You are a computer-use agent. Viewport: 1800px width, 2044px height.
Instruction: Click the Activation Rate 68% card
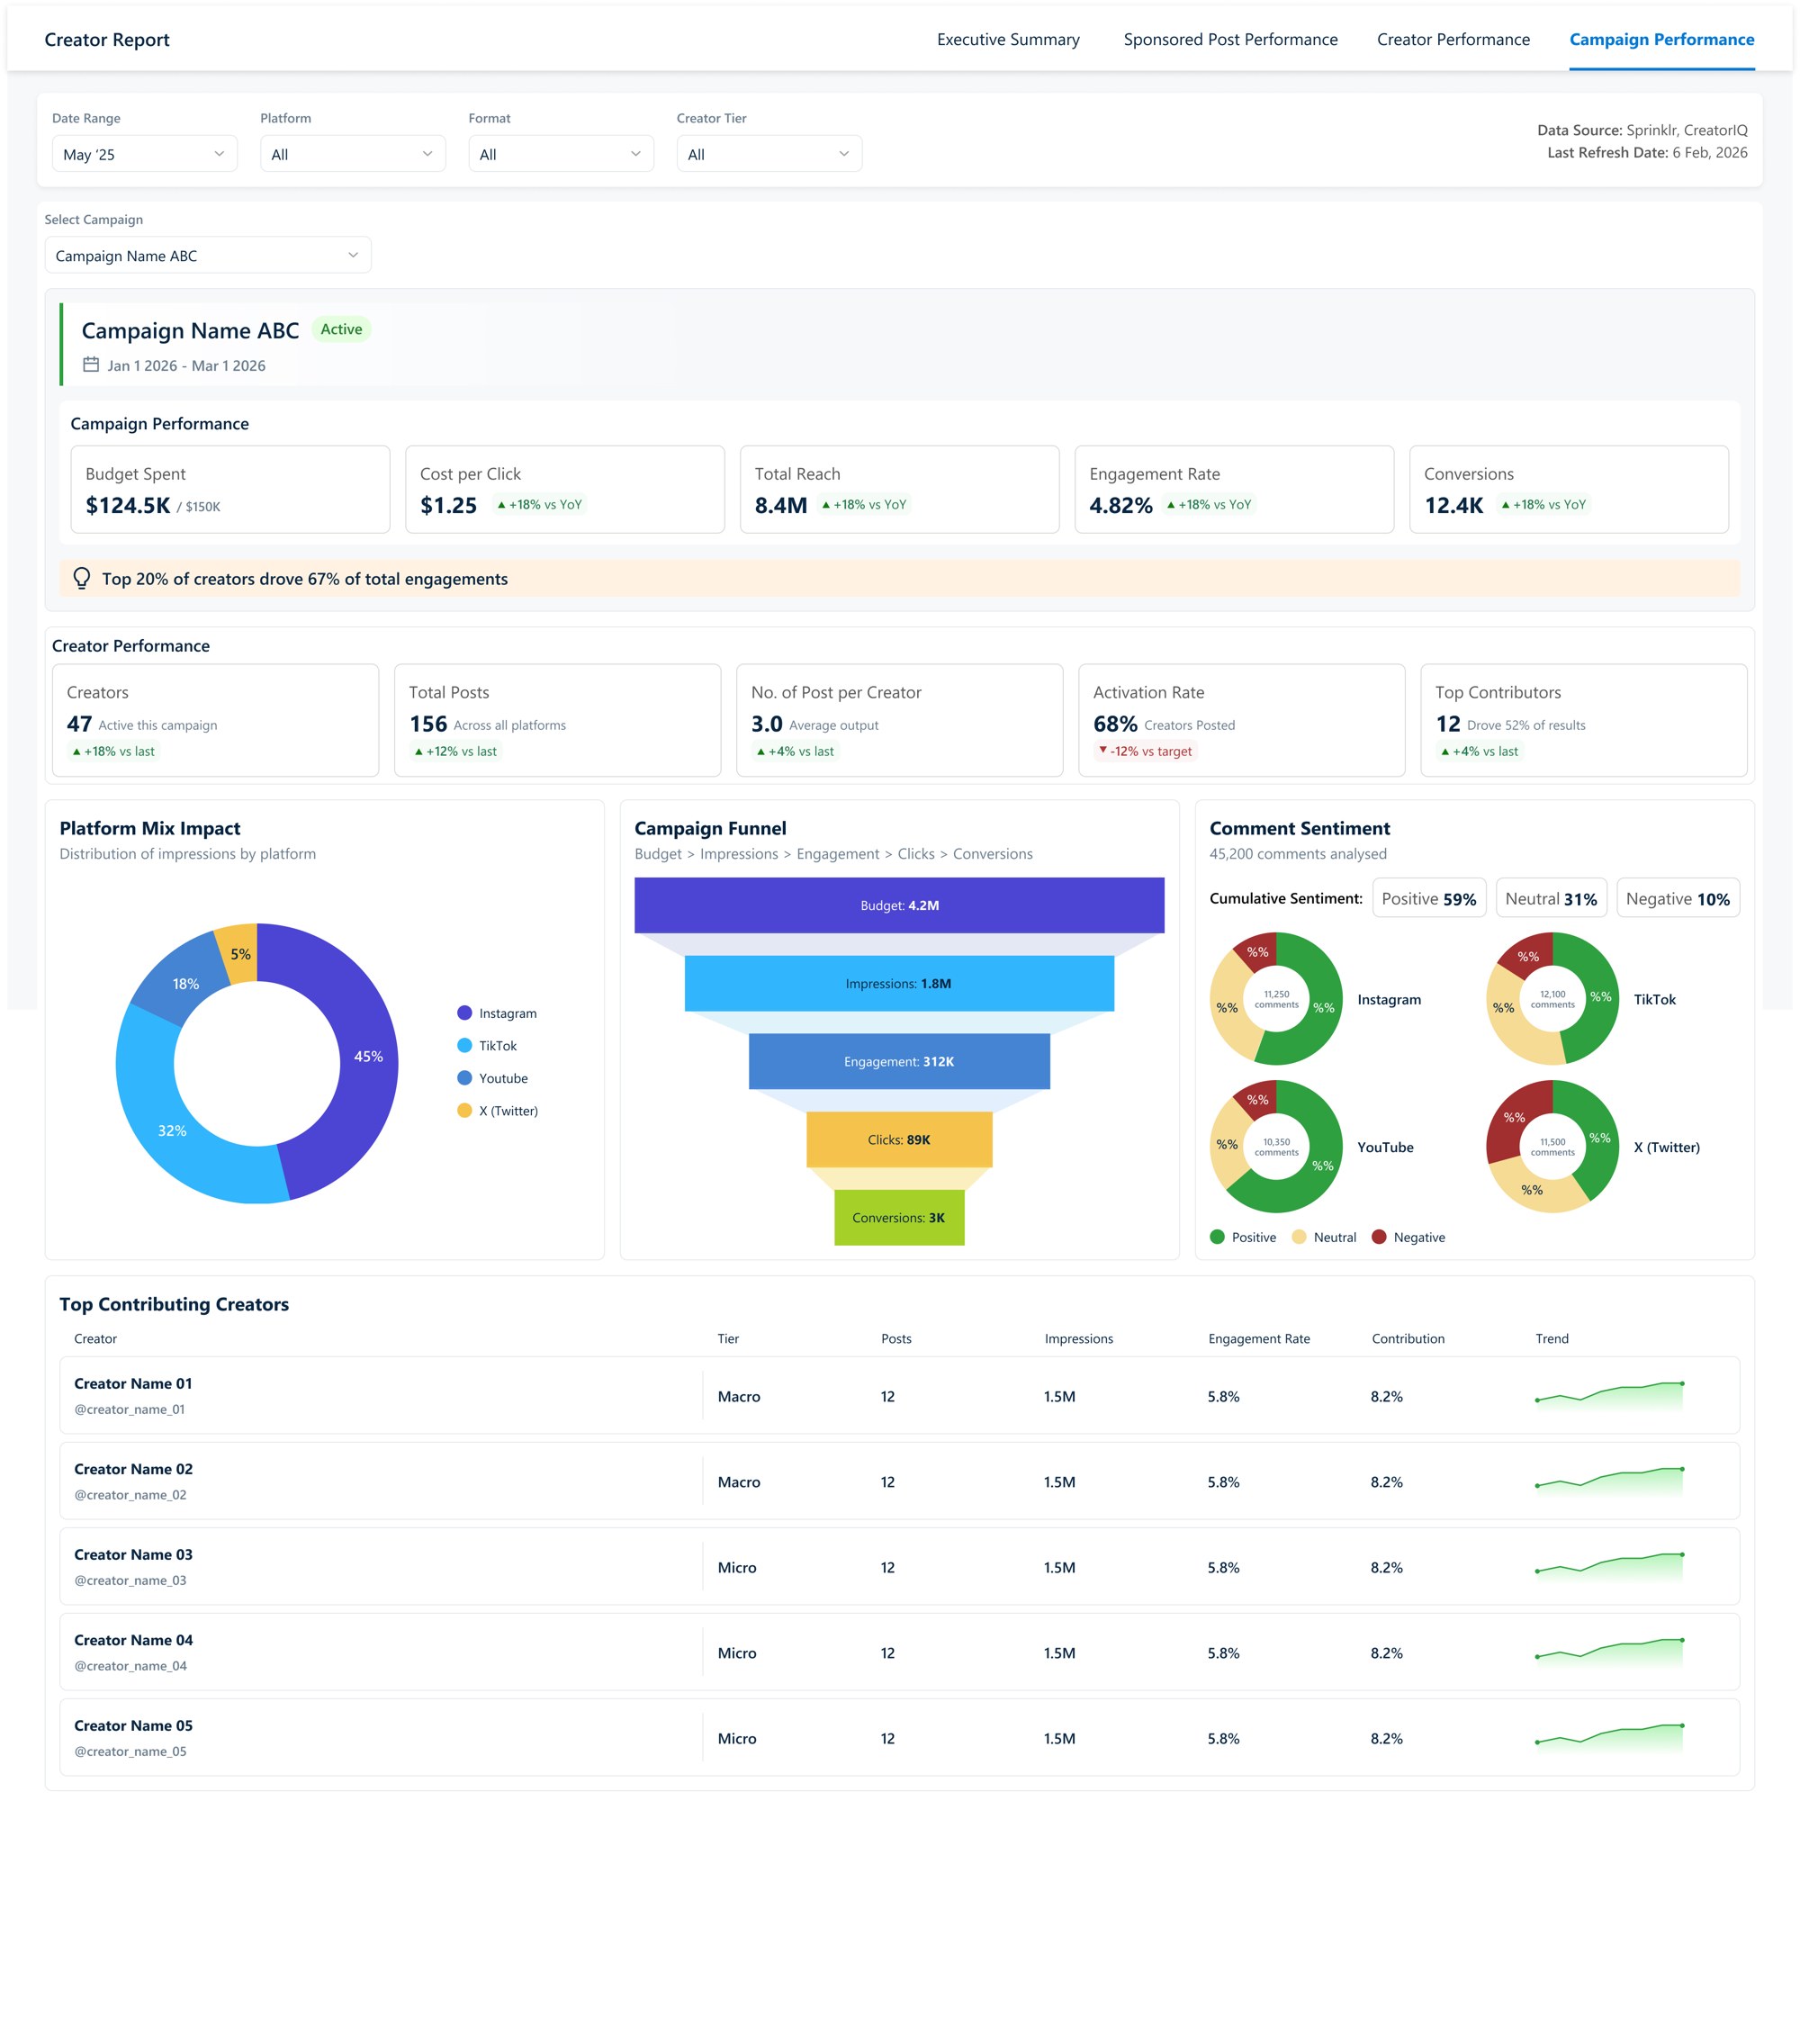(1241, 720)
